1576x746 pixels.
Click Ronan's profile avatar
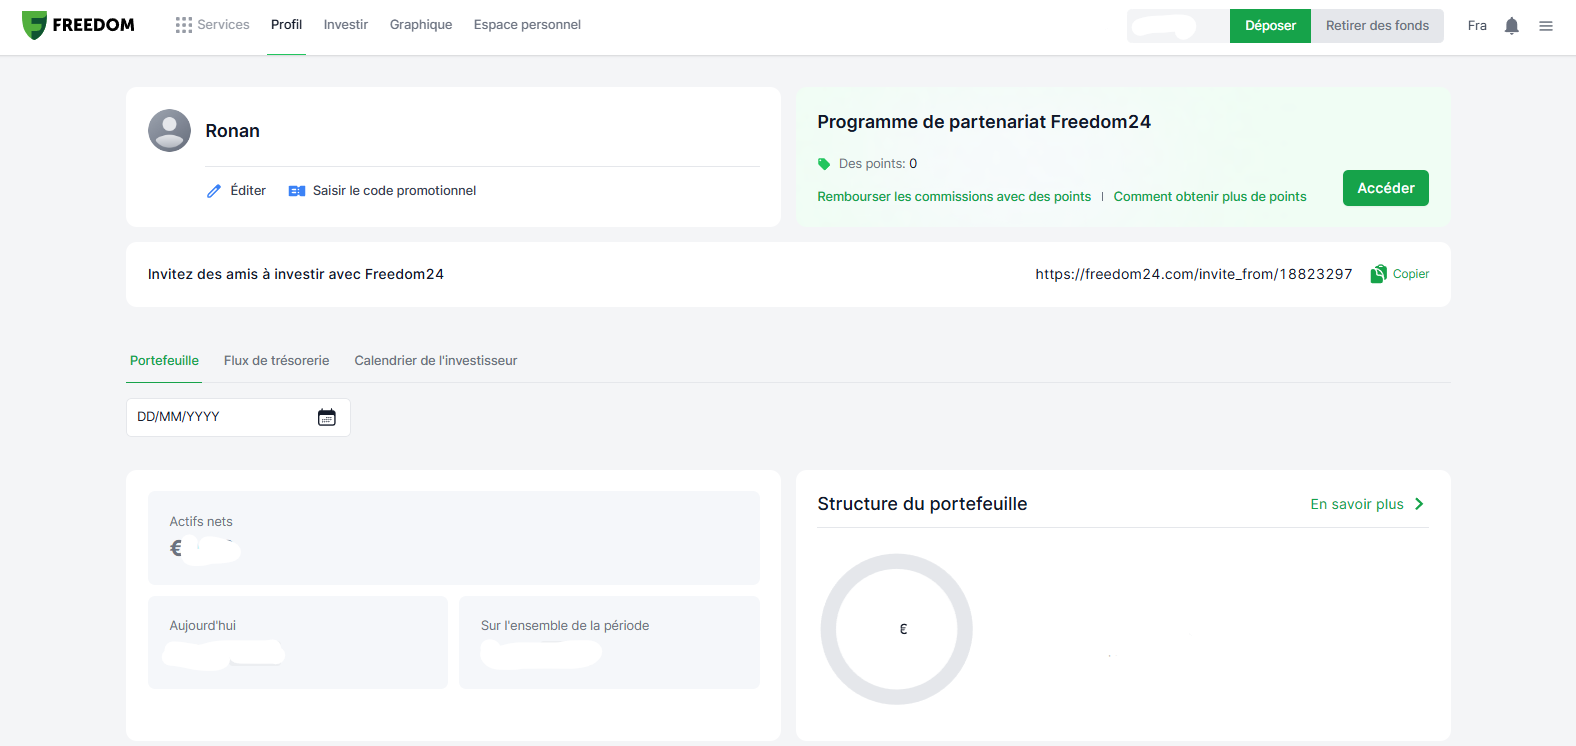pos(169,131)
